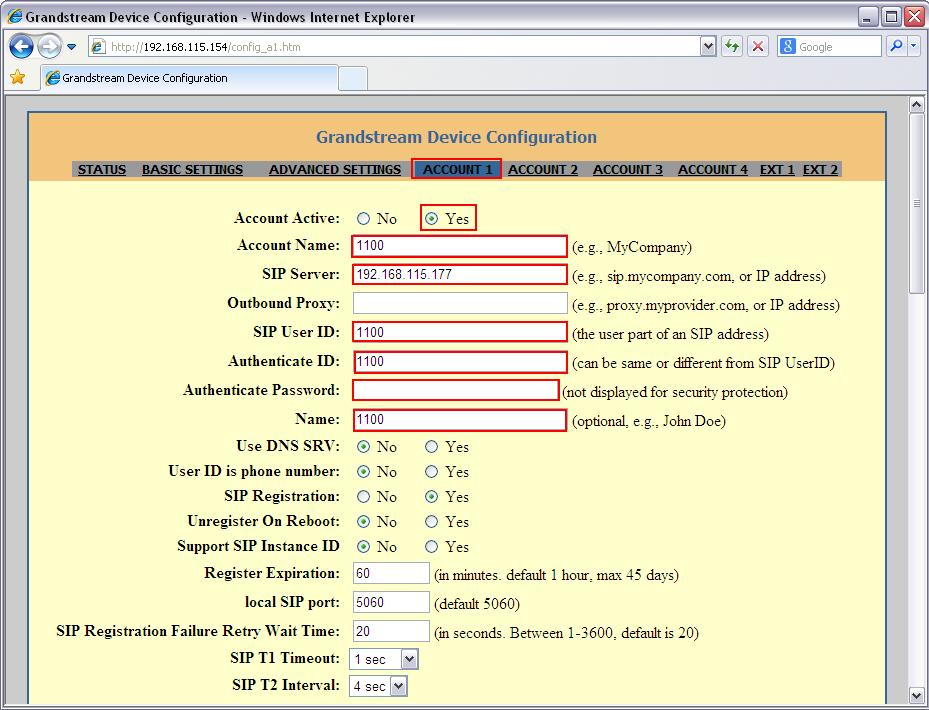This screenshot has height=710, width=929.
Task: Open the BASIC SETTINGS page
Action: point(193,169)
